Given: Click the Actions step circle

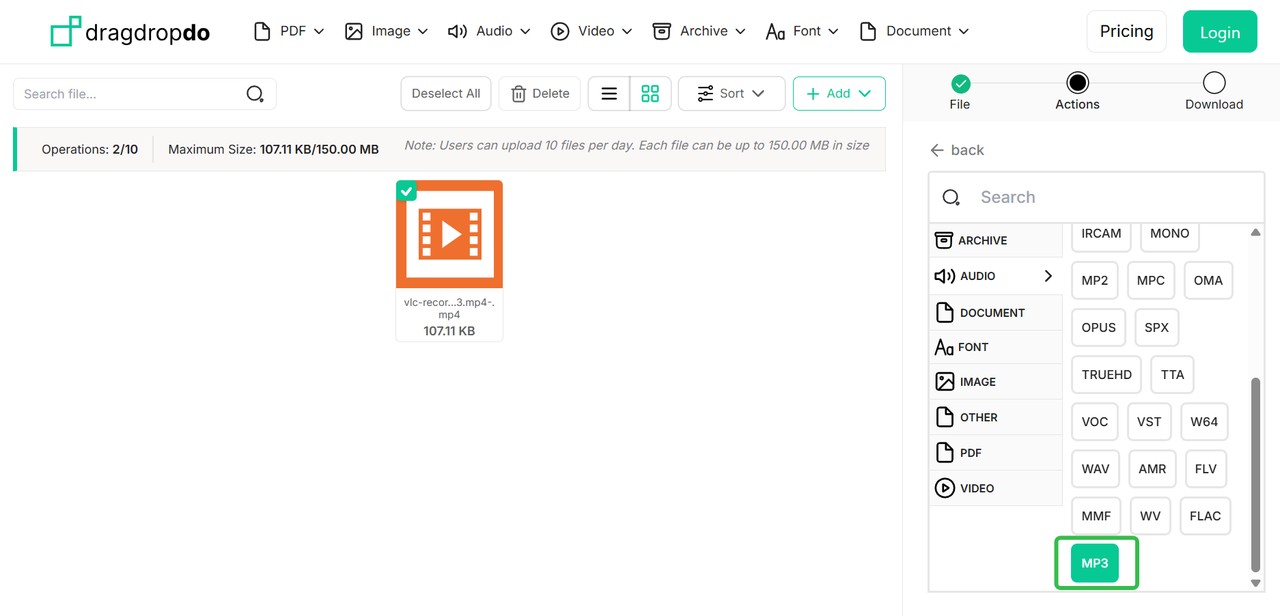Looking at the screenshot, I should coord(1077,83).
